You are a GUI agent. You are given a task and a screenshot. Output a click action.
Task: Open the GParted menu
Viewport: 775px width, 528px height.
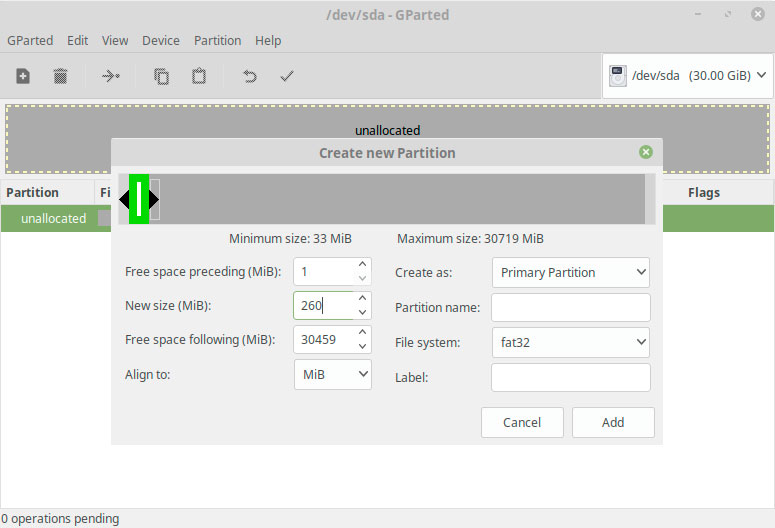pyautogui.click(x=30, y=41)
